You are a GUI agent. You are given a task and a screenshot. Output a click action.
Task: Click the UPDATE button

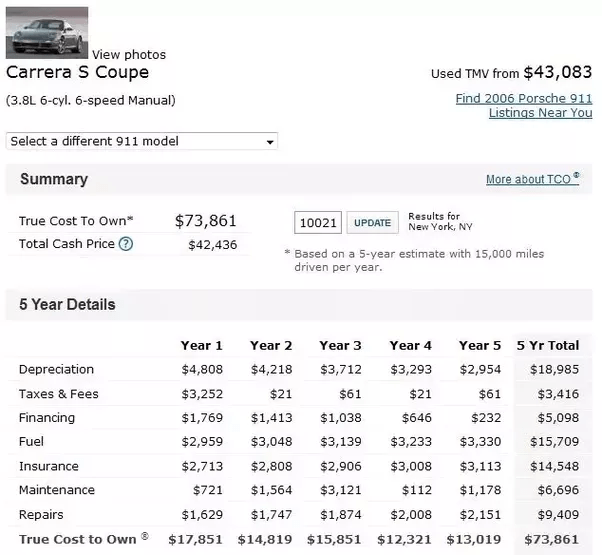coord(372,223)
